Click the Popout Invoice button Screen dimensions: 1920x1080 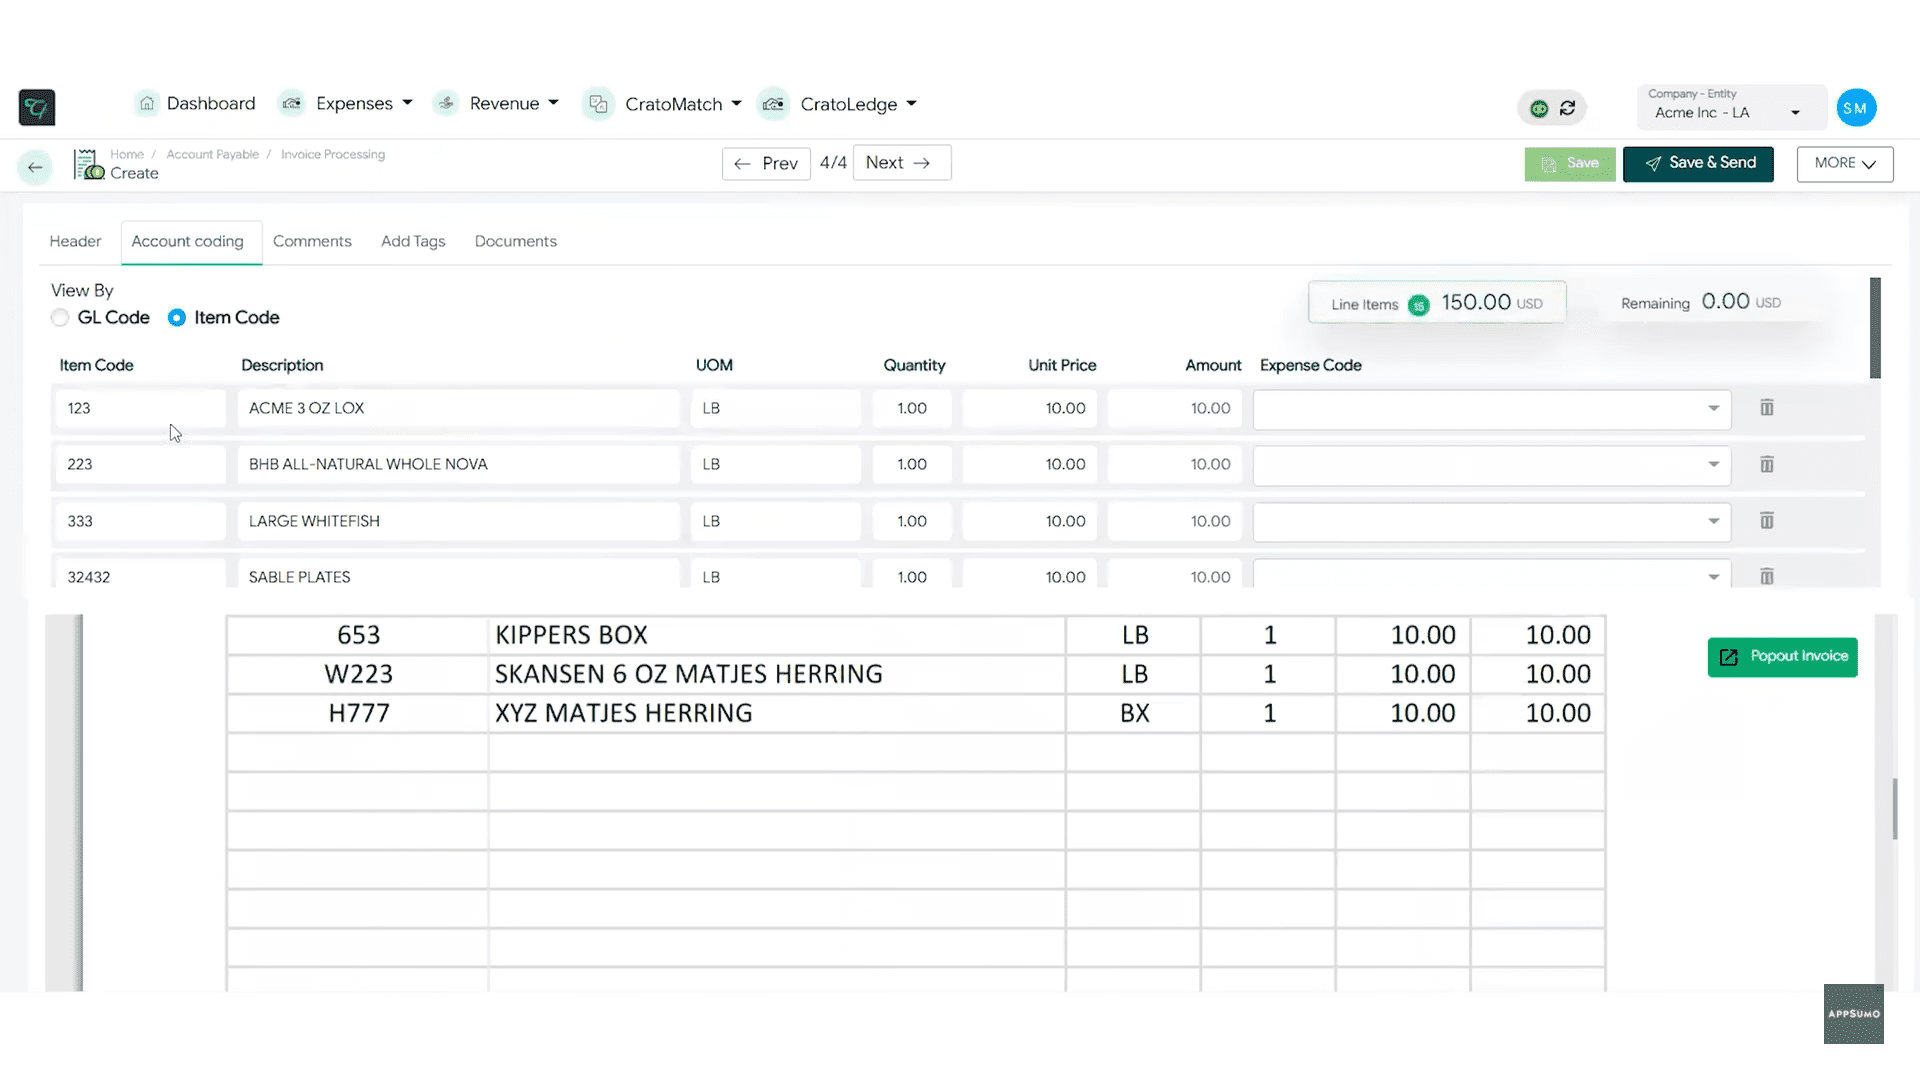1782,657
